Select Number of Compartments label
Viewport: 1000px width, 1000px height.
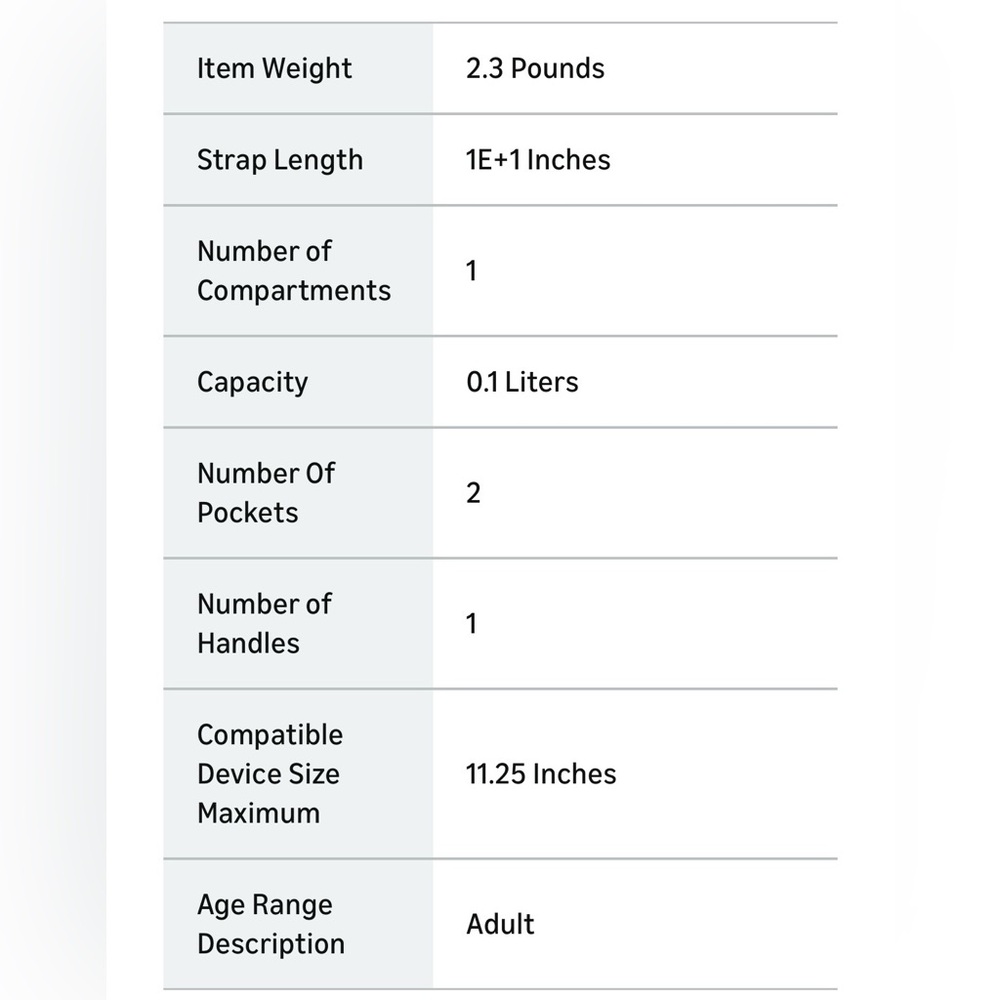tap(294, 271)
